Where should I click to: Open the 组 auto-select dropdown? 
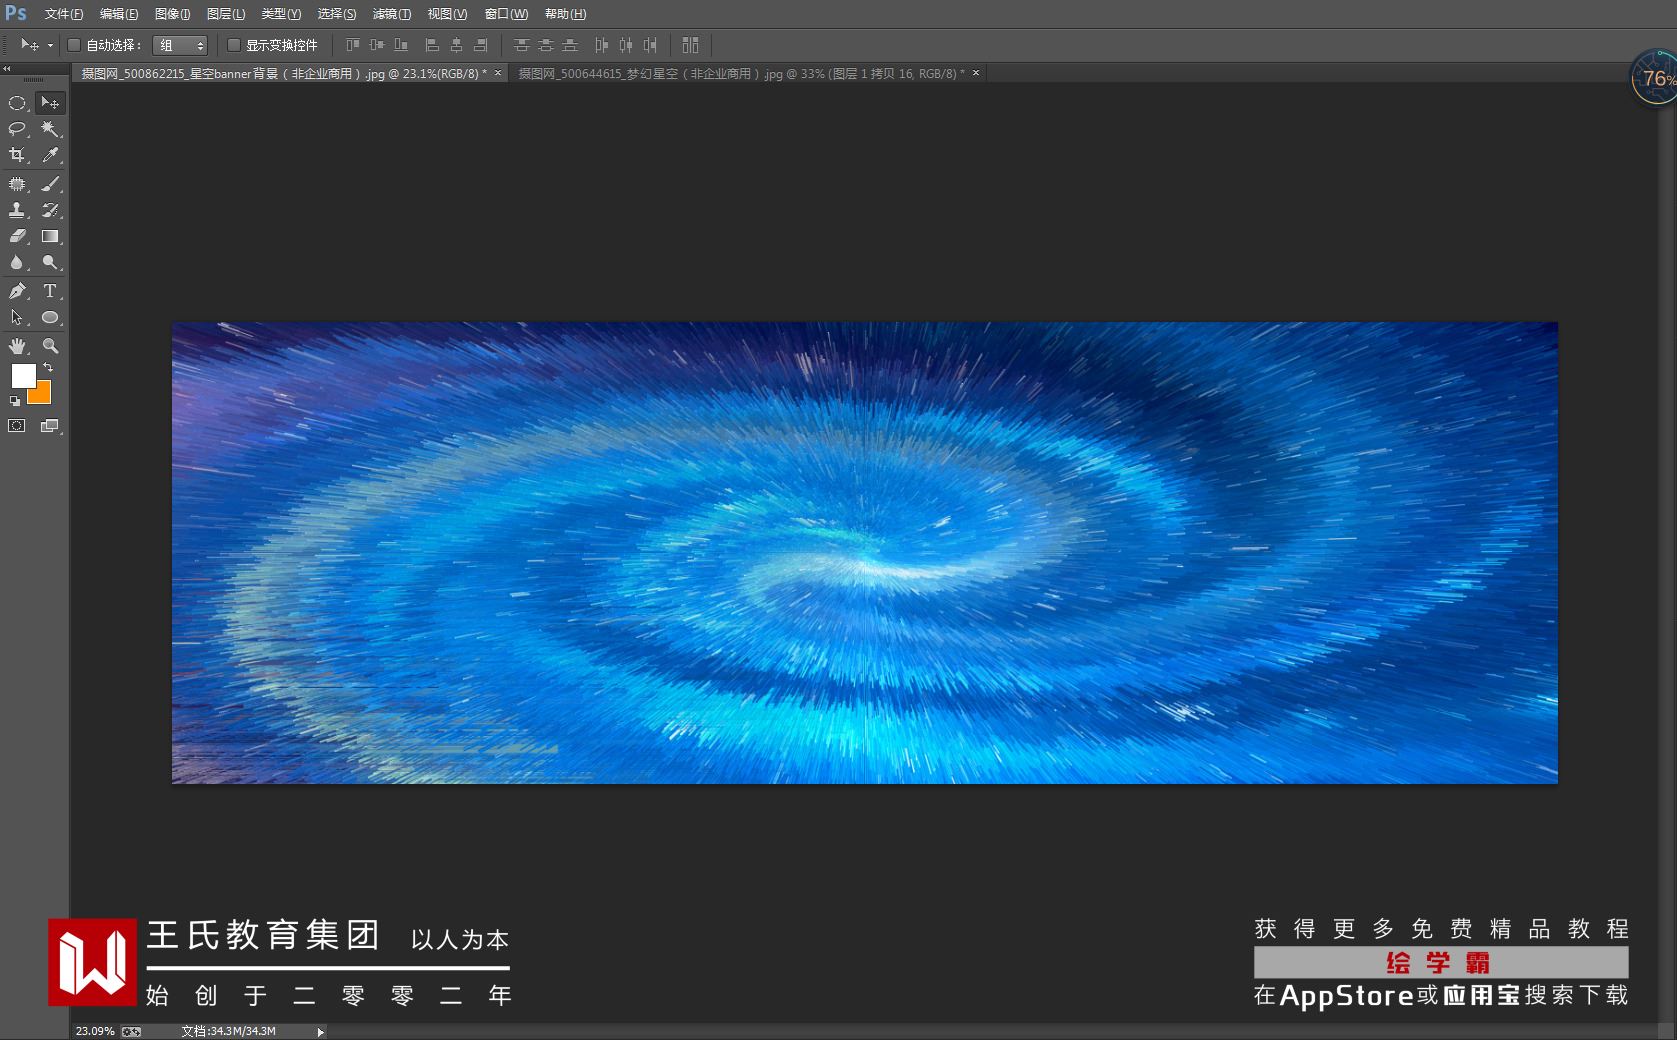pyautogui.click(x=180, y=45)
